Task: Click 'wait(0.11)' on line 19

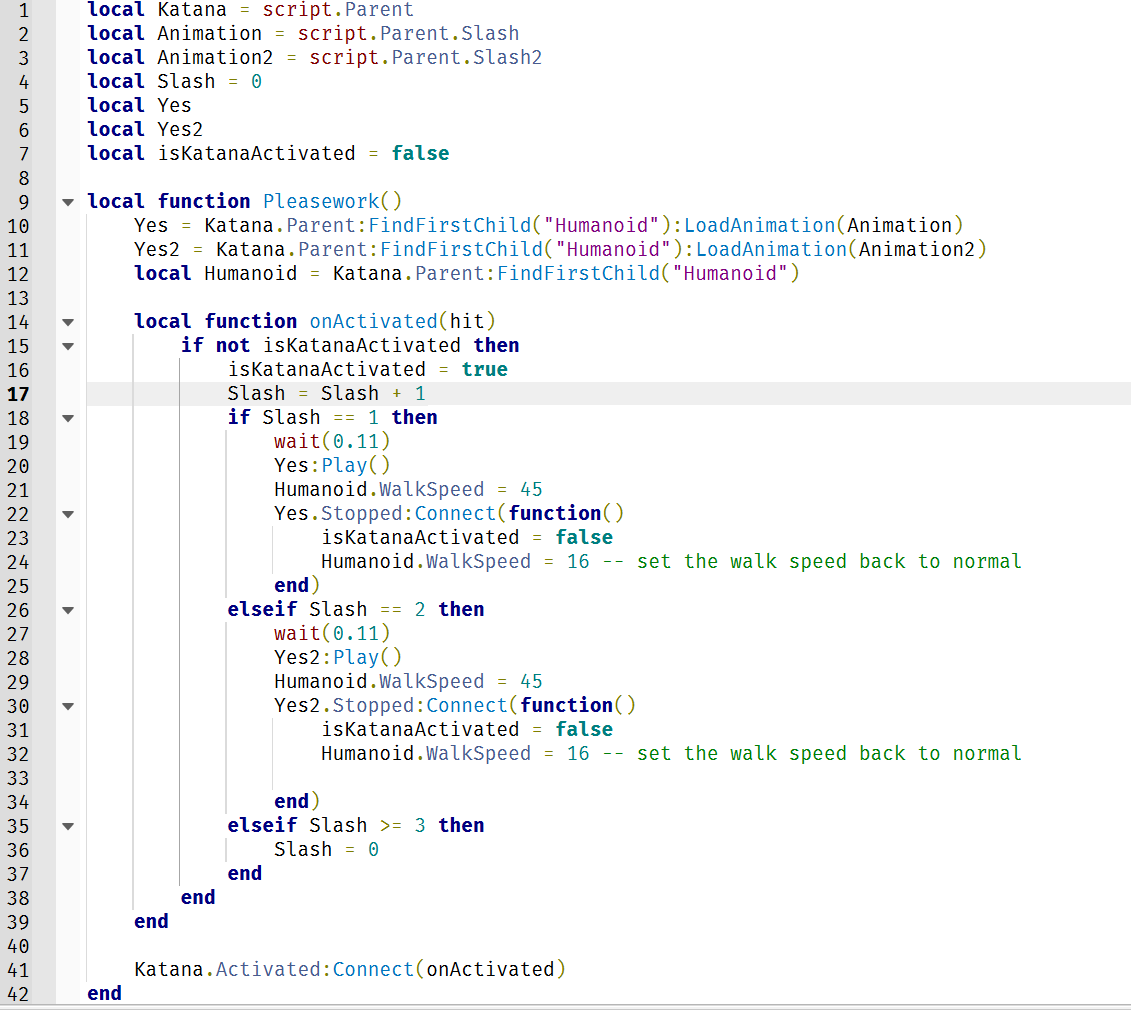Action: pos(332,442)
